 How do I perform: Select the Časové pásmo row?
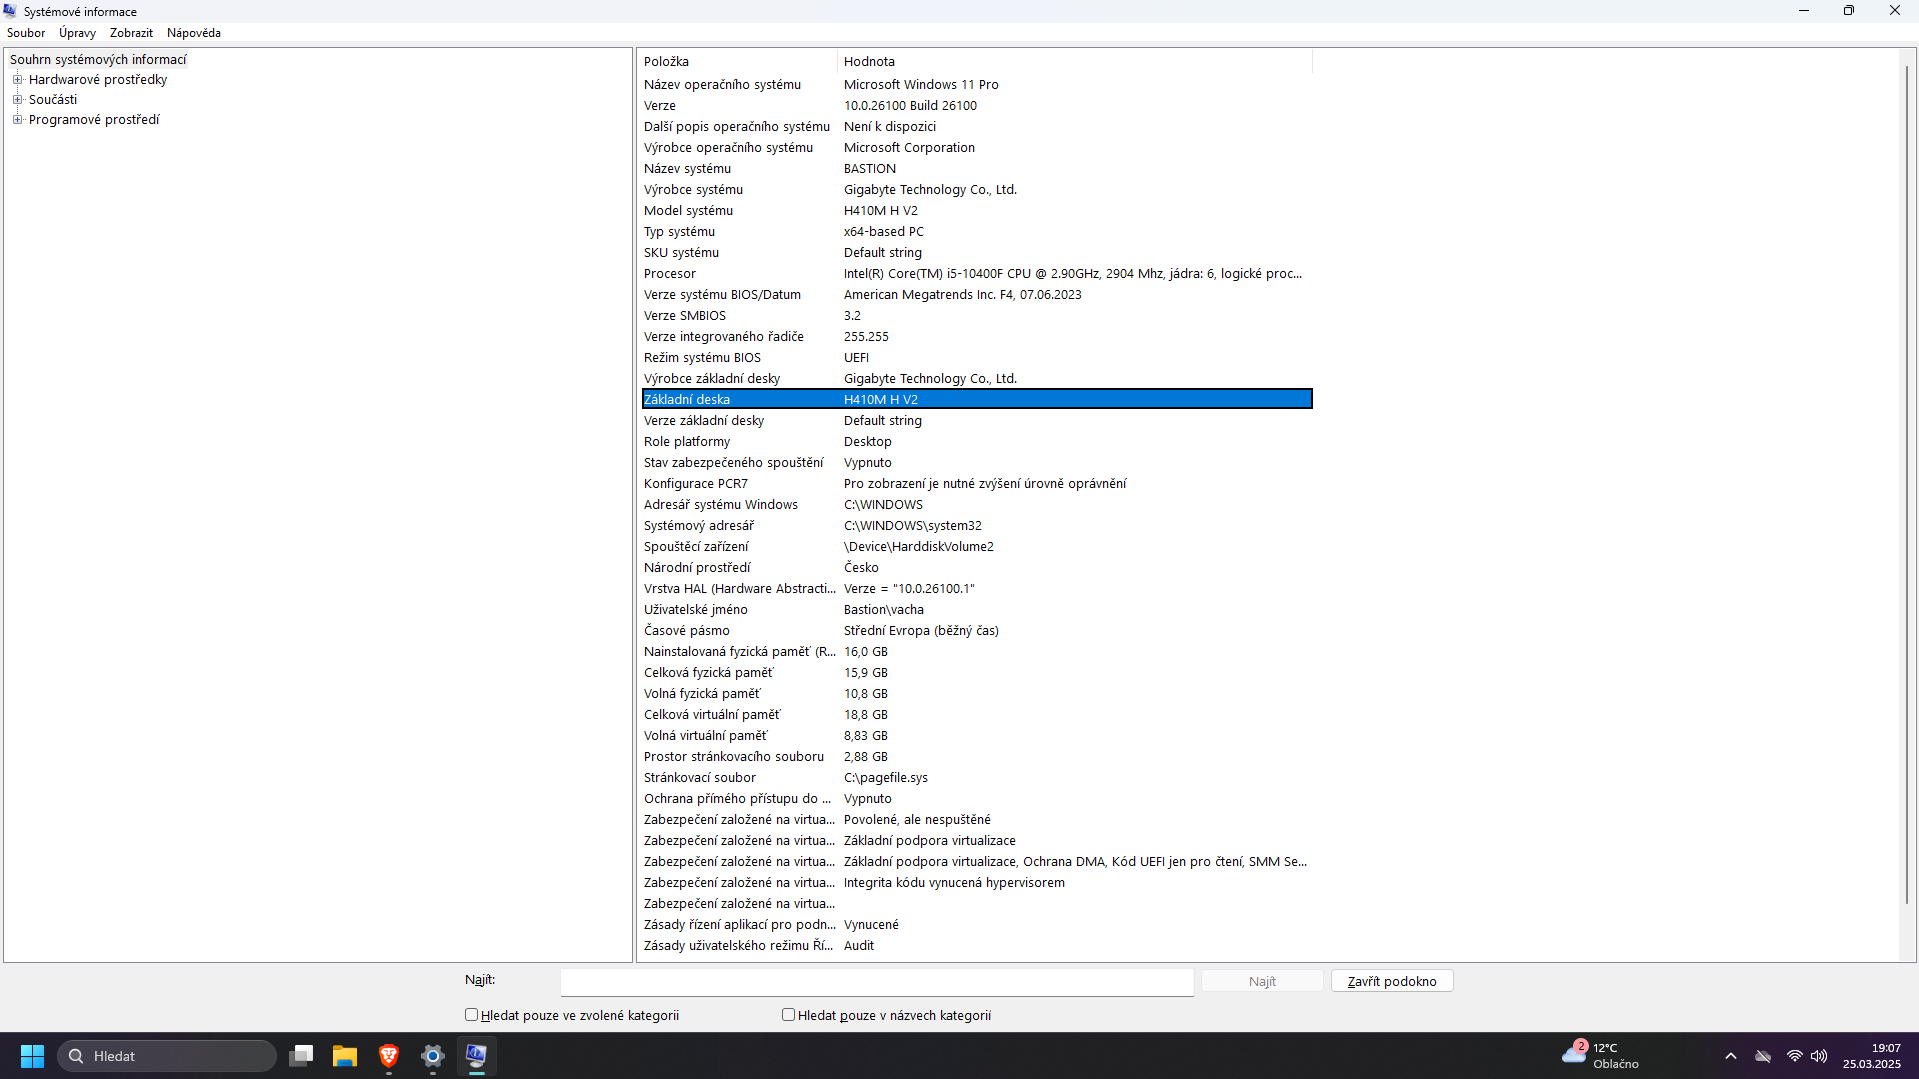(977, 631)
